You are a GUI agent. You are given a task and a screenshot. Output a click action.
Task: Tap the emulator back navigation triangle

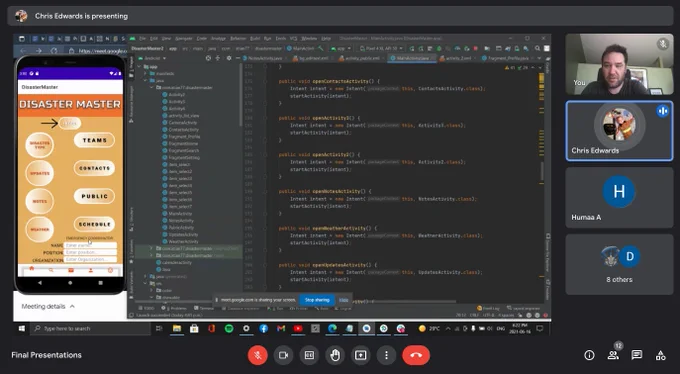(x=40, y=283)
